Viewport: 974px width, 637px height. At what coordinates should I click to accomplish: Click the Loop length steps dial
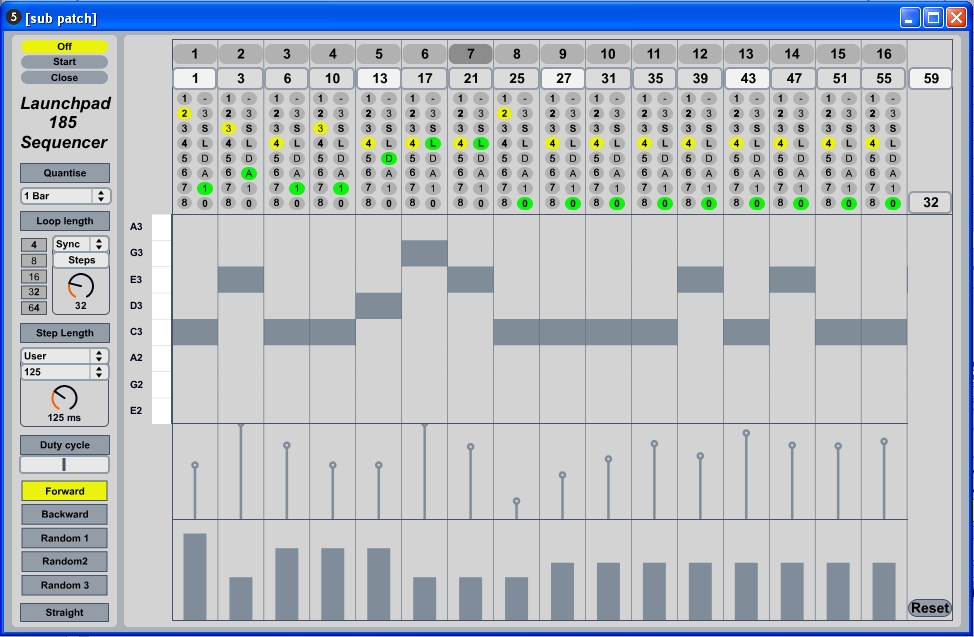pyautogui.click(x=80, y=287)
